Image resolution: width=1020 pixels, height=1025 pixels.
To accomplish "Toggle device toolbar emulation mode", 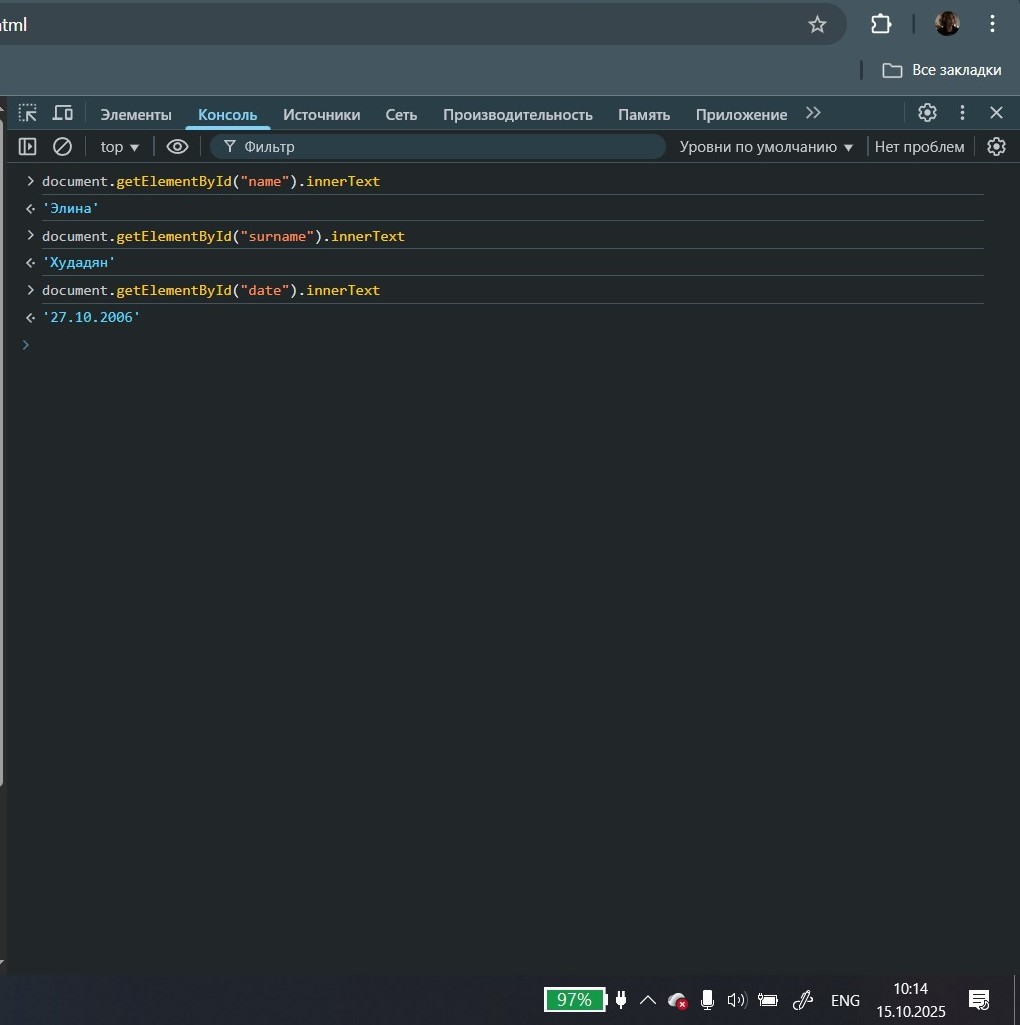I will [63, 113].
